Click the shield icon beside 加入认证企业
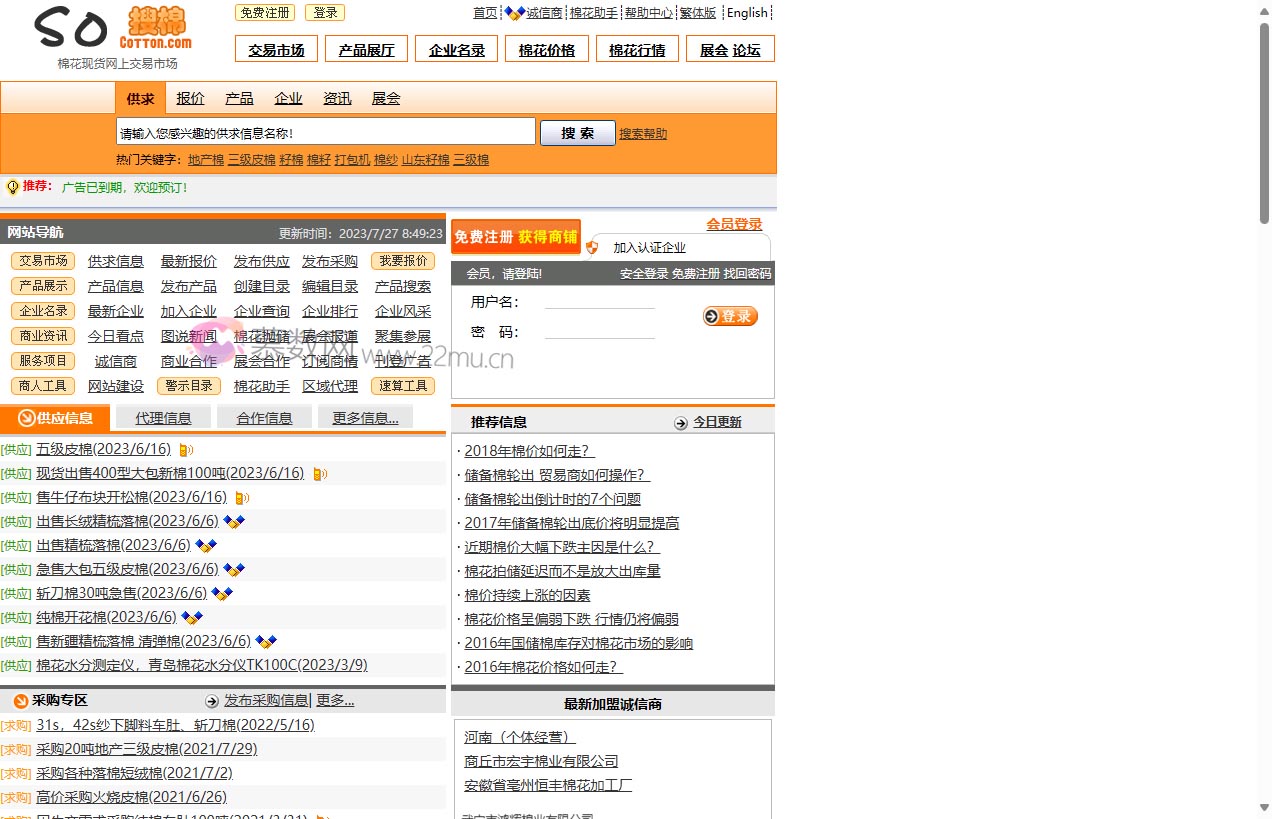Viewport: 1272px width, 819px height. coord(592,247)
